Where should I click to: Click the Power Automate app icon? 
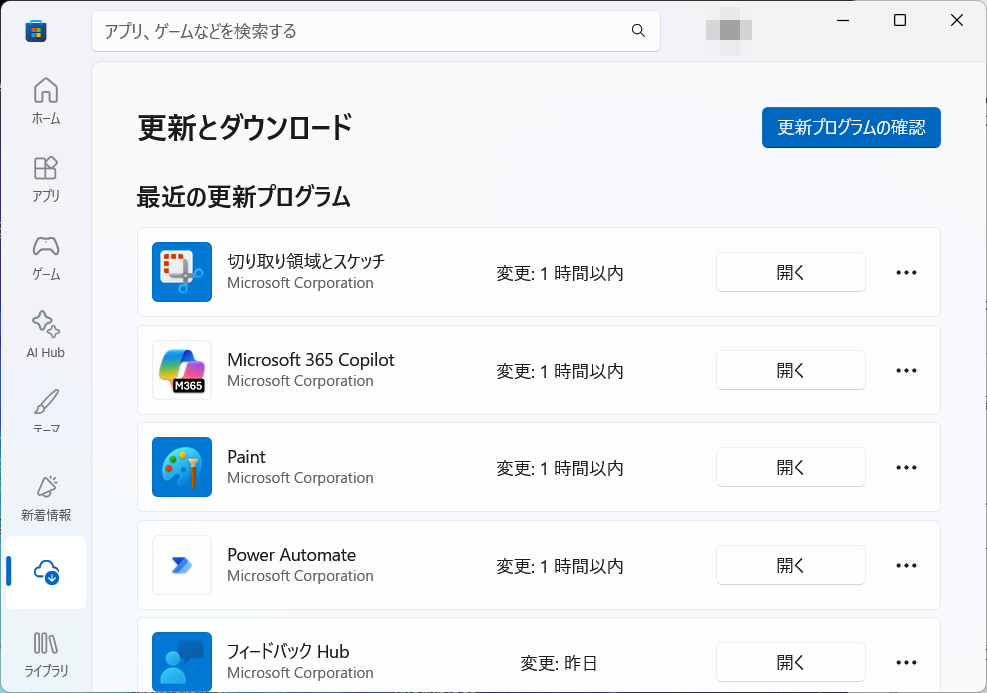point(182,565)
